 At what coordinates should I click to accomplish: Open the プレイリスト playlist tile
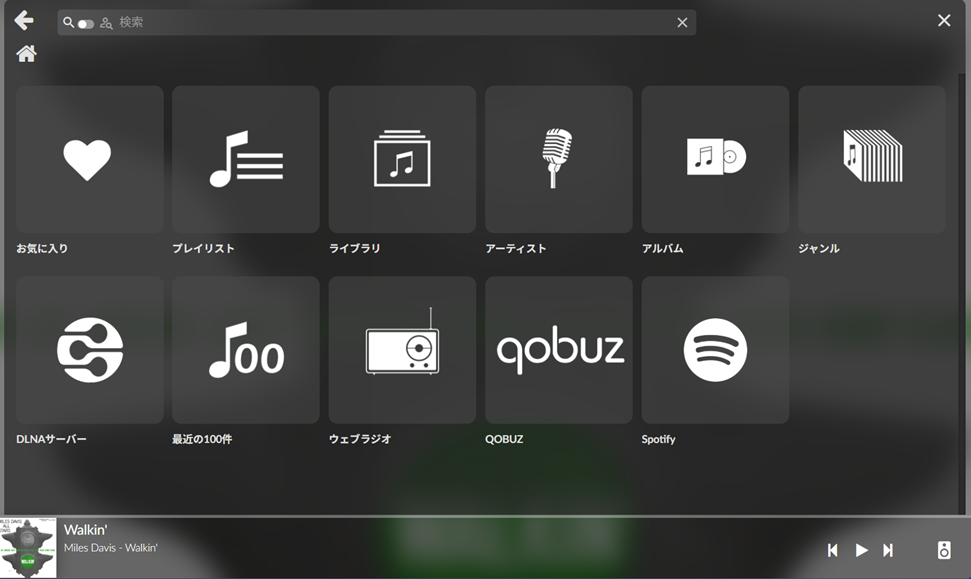246,159
